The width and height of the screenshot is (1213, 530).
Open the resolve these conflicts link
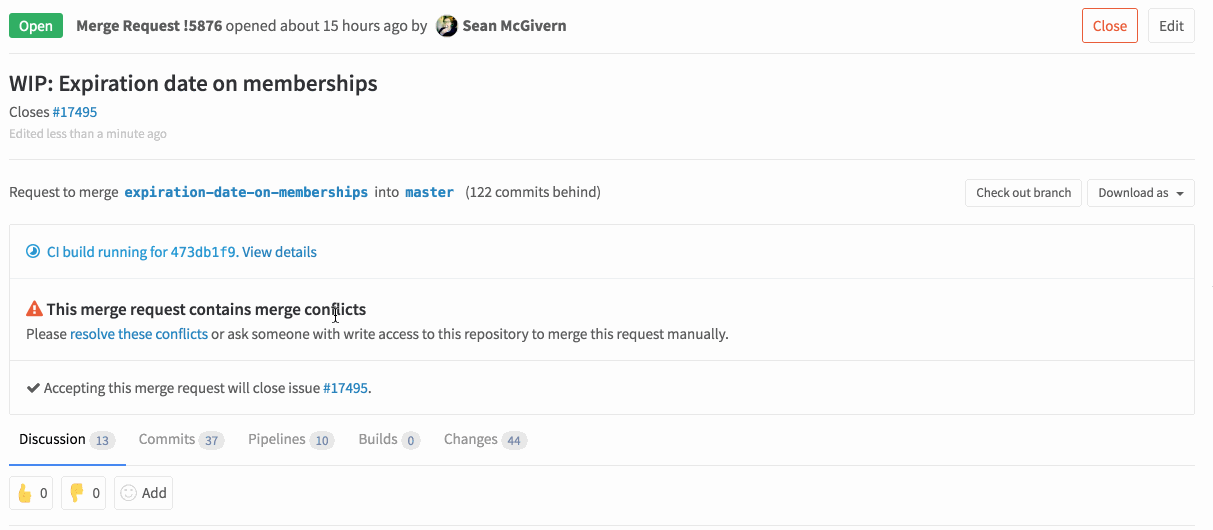tap(139, 334)
